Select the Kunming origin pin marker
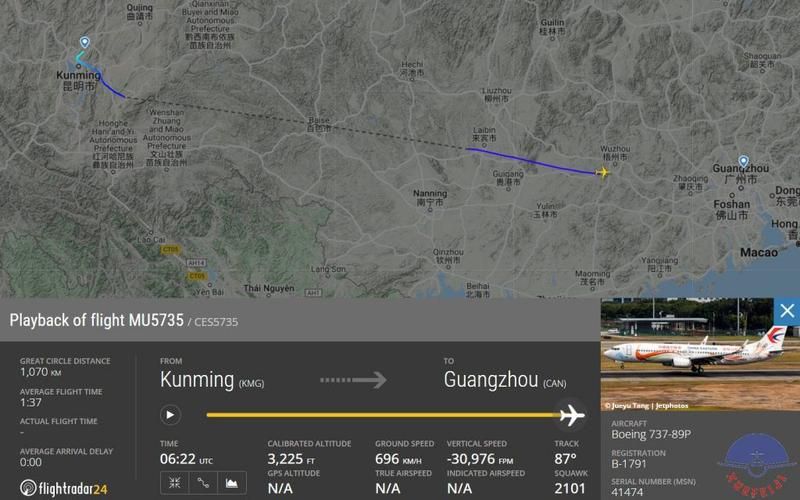 pos(85,42)
